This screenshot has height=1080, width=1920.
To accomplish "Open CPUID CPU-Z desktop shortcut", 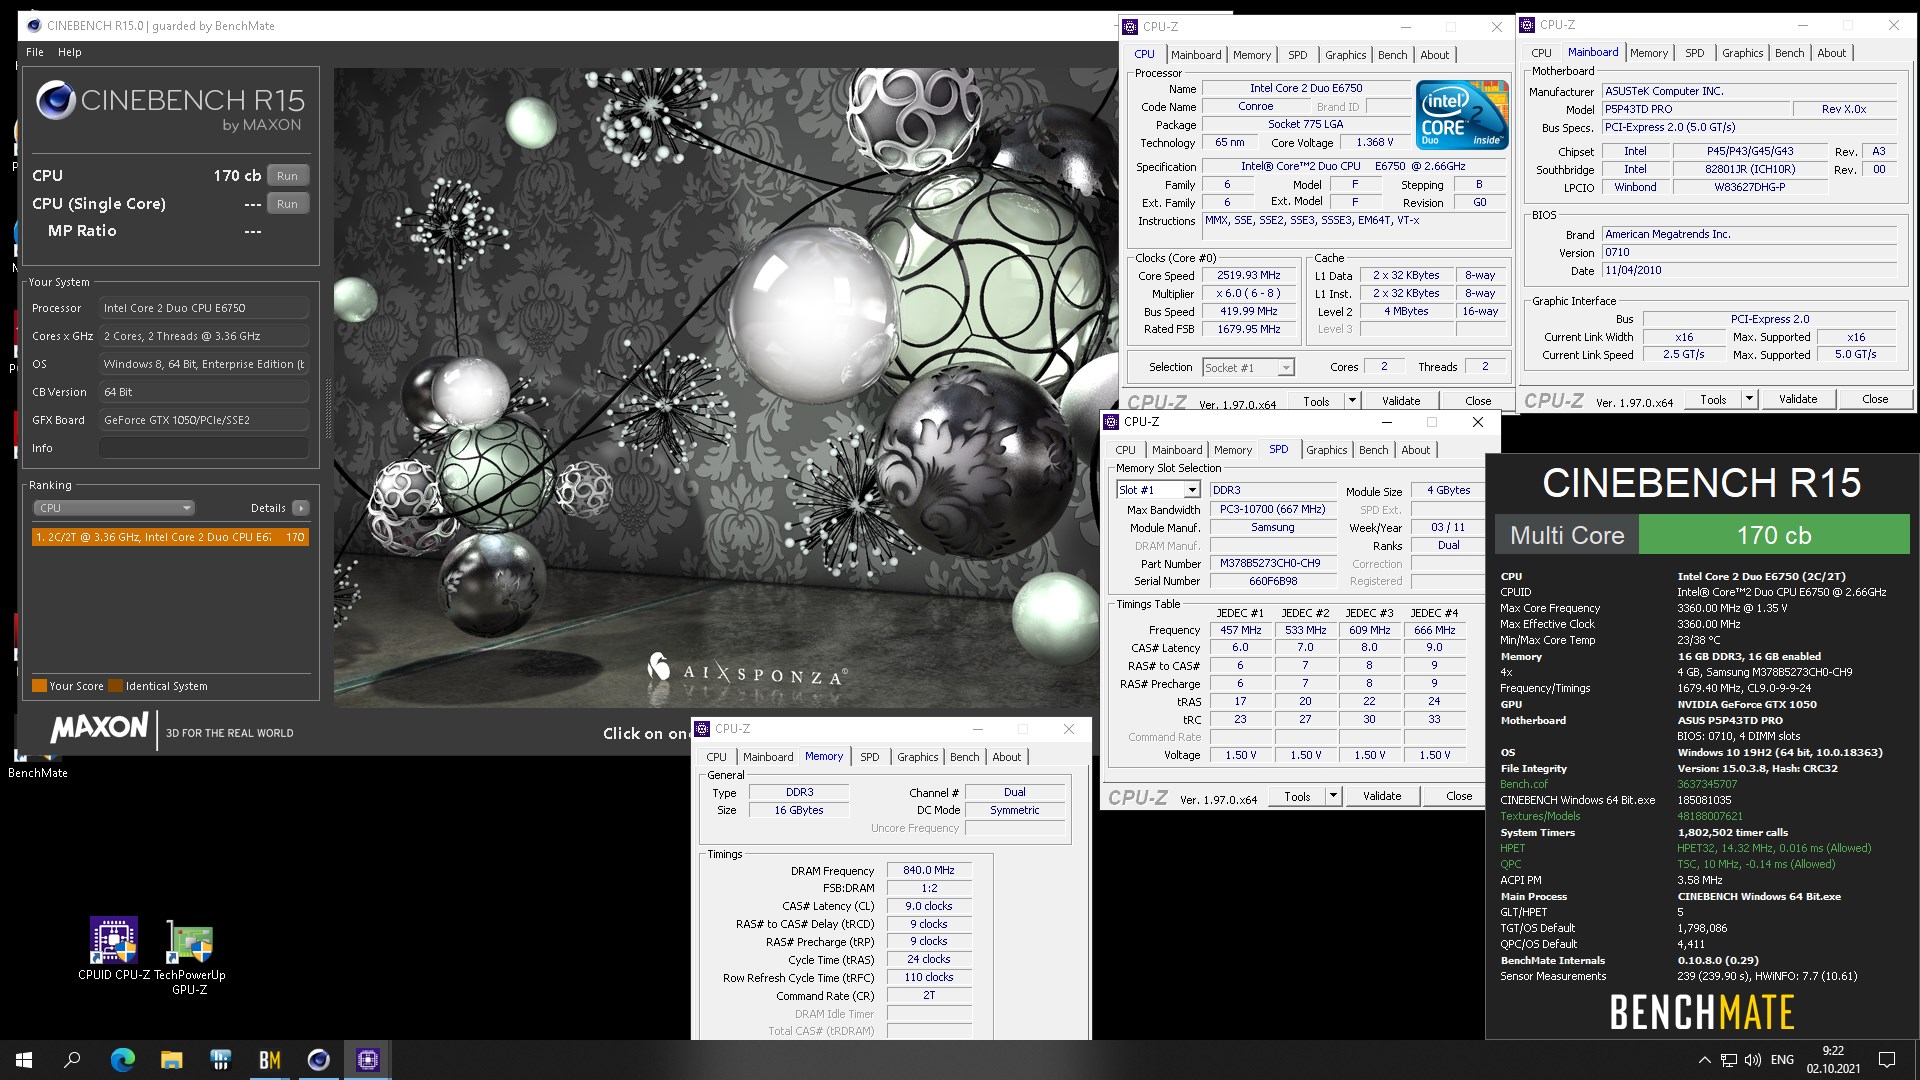I will coord(114,949).
